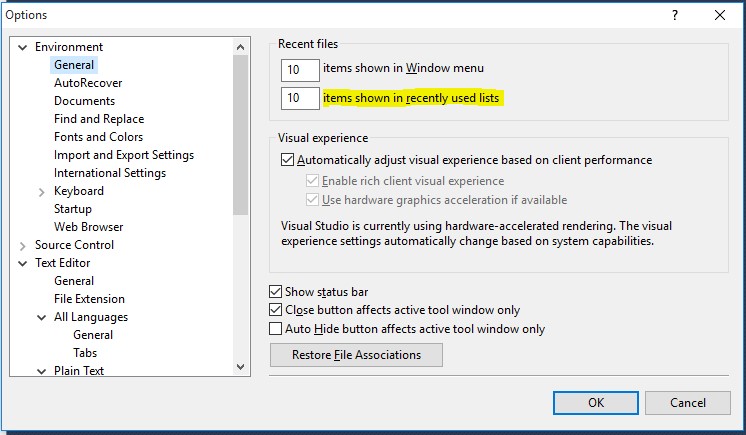Open Fonts and Colors settings
Screen dimensions: 746x435
tap(98, 137)
